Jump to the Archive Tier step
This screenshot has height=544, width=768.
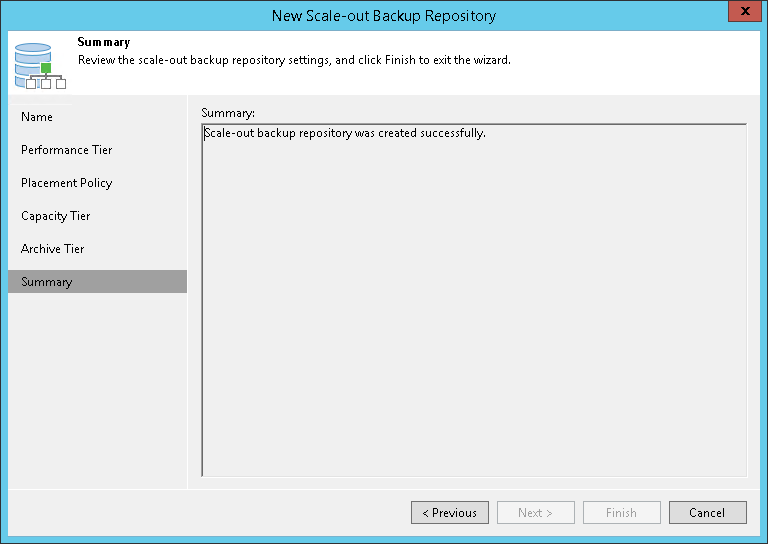tap(53, 249)
